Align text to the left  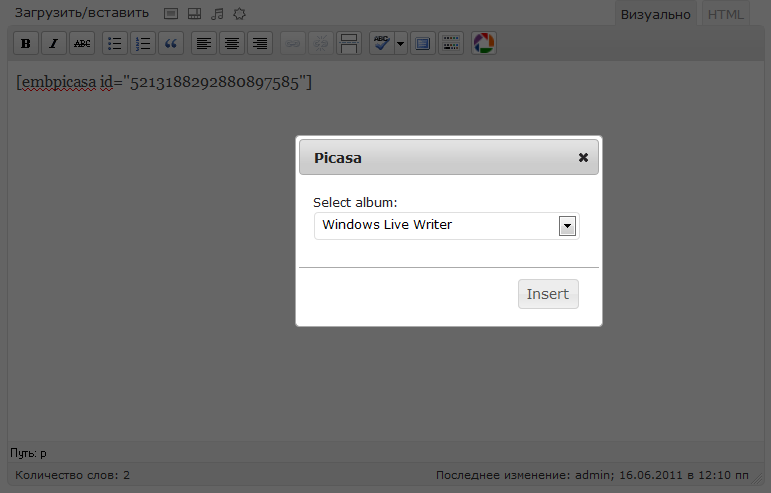coord(204,43)
